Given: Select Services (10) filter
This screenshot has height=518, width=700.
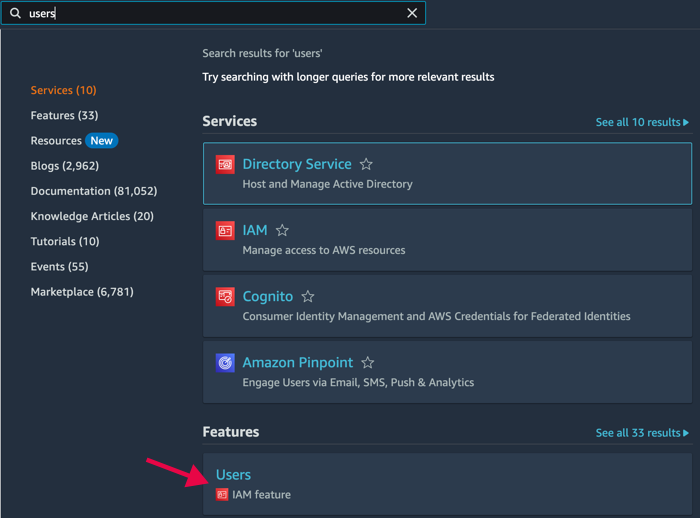Looking at the screenshot, I should point(63,90).
